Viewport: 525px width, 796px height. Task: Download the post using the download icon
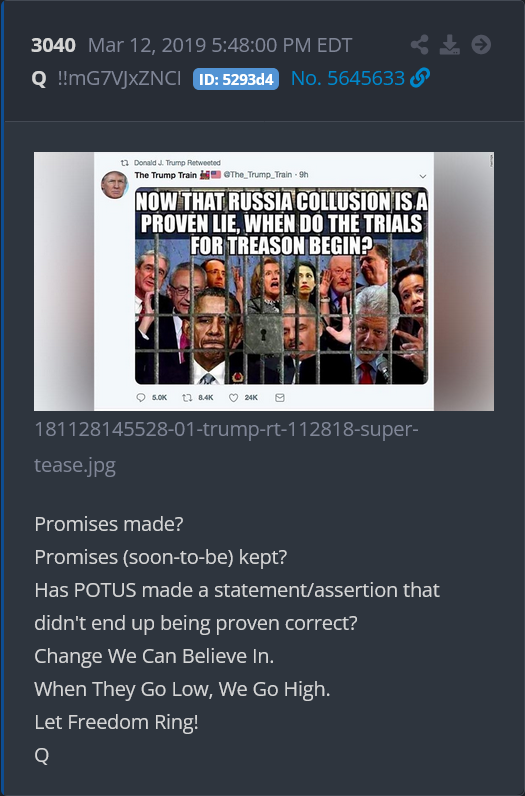[x=450, y=45]
